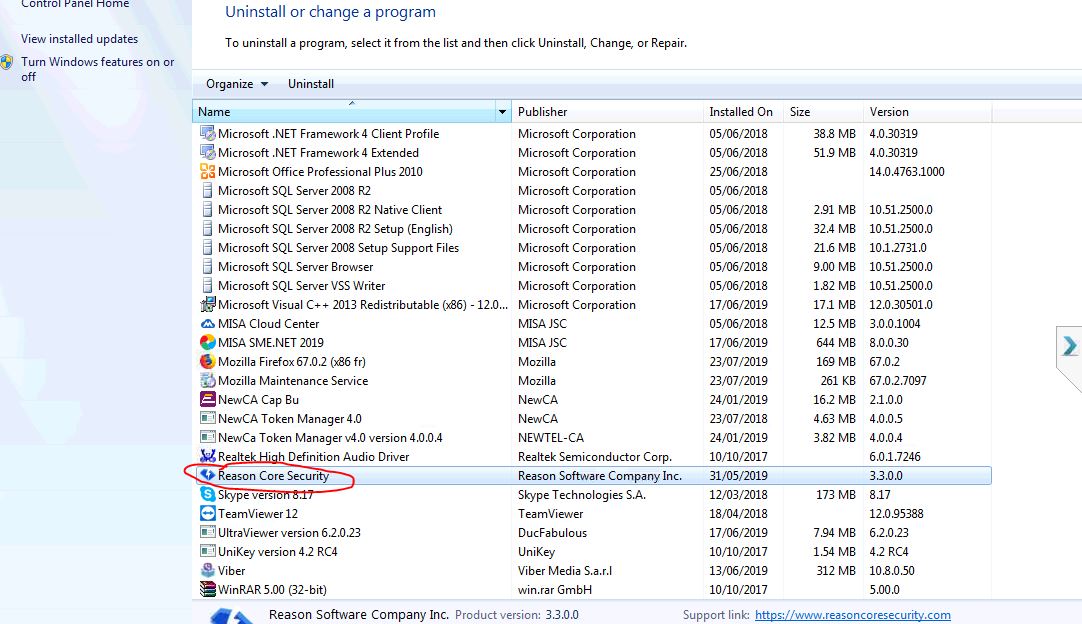Click the 261 KB size cell
Viewport: 1082px width, 624px height.
tap(838, 380)
